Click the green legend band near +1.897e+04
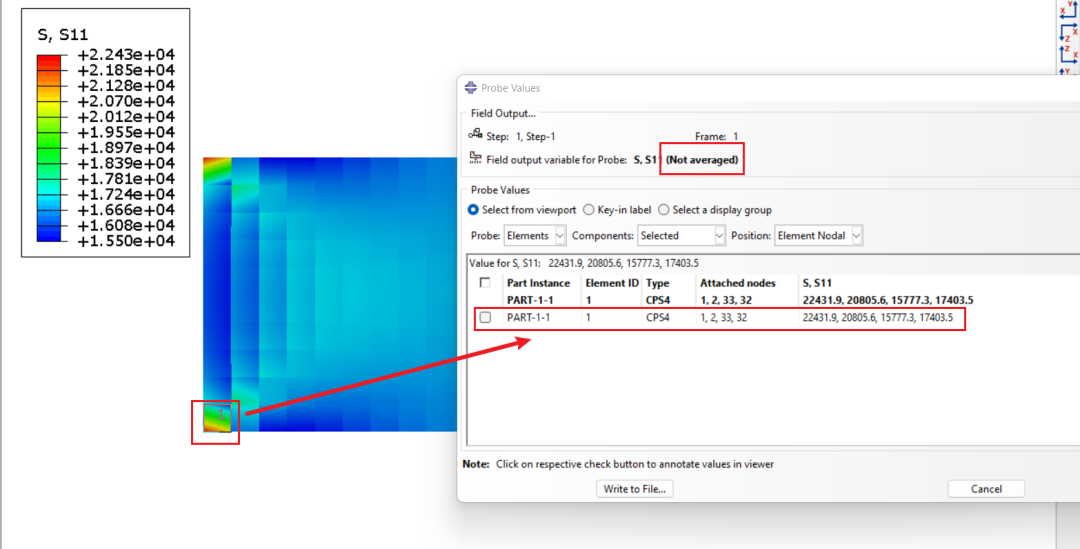This screenshot has height=549, width=1080. [48, 147]
